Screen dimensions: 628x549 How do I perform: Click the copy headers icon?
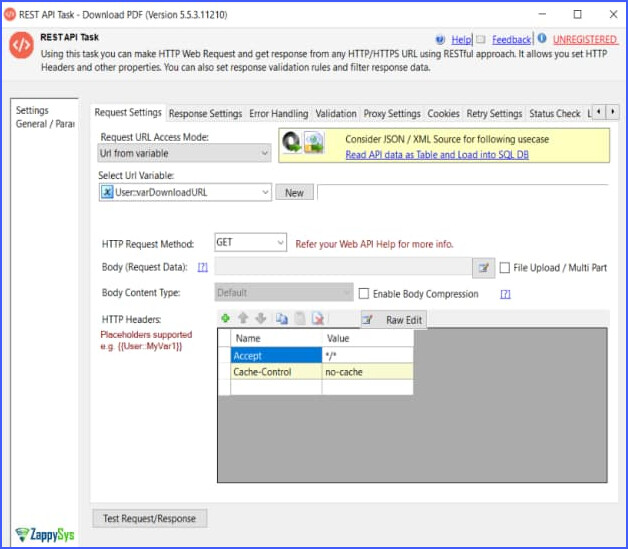pos(282,319)
